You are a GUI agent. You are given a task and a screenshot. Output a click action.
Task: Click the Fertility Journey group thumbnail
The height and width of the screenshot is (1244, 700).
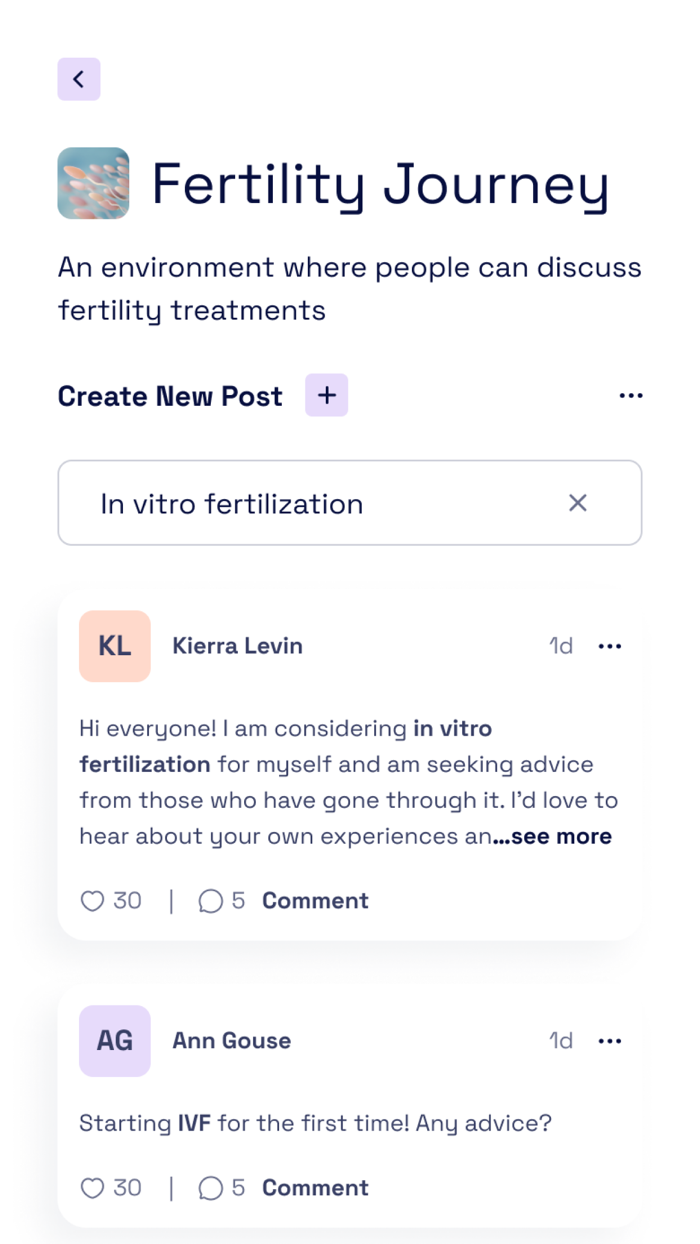[x=93, y=184]
